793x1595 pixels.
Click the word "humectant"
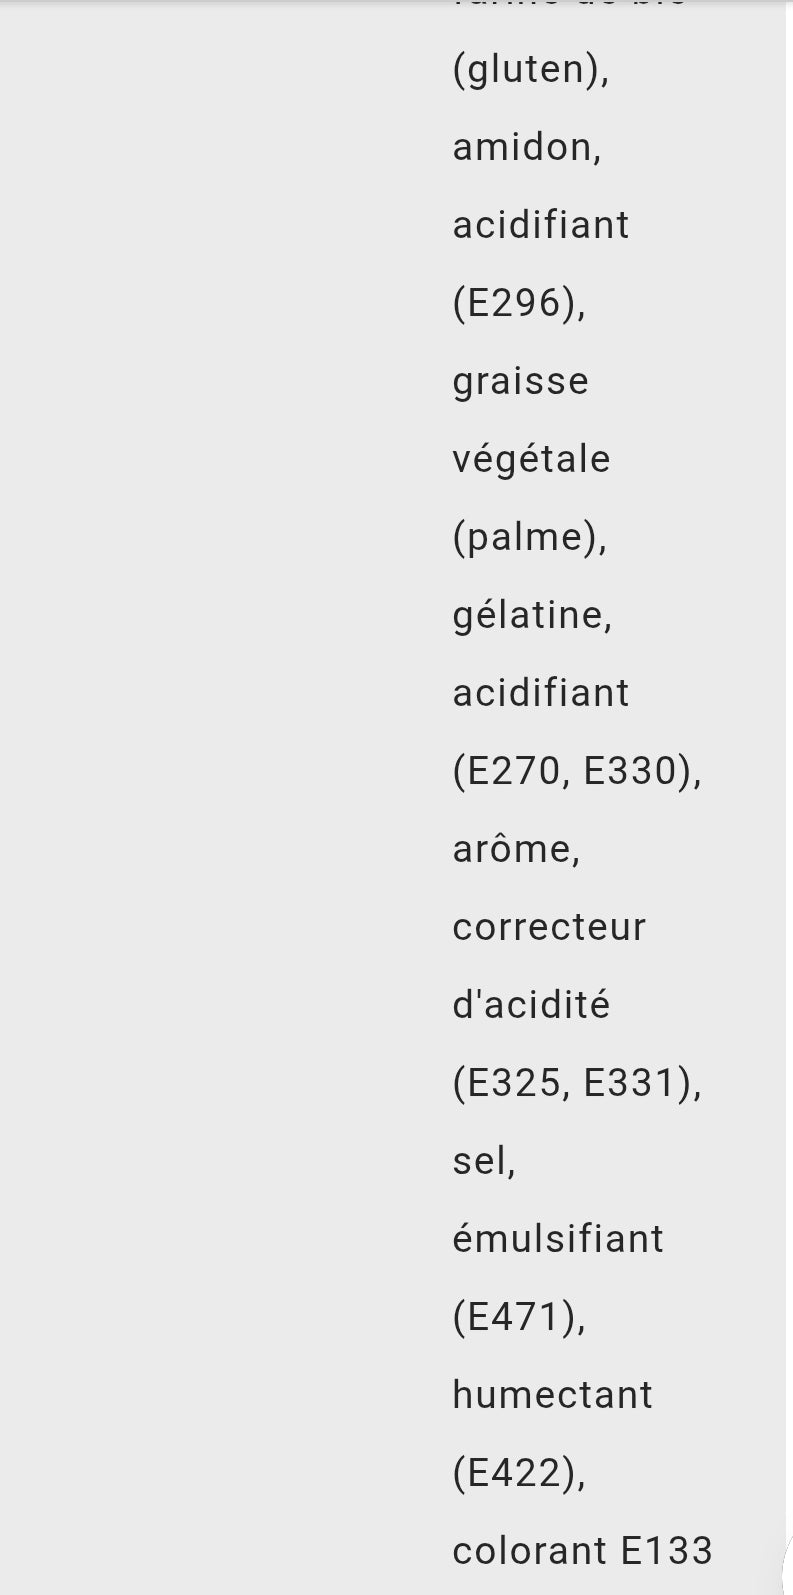(x=552, y=1395)
